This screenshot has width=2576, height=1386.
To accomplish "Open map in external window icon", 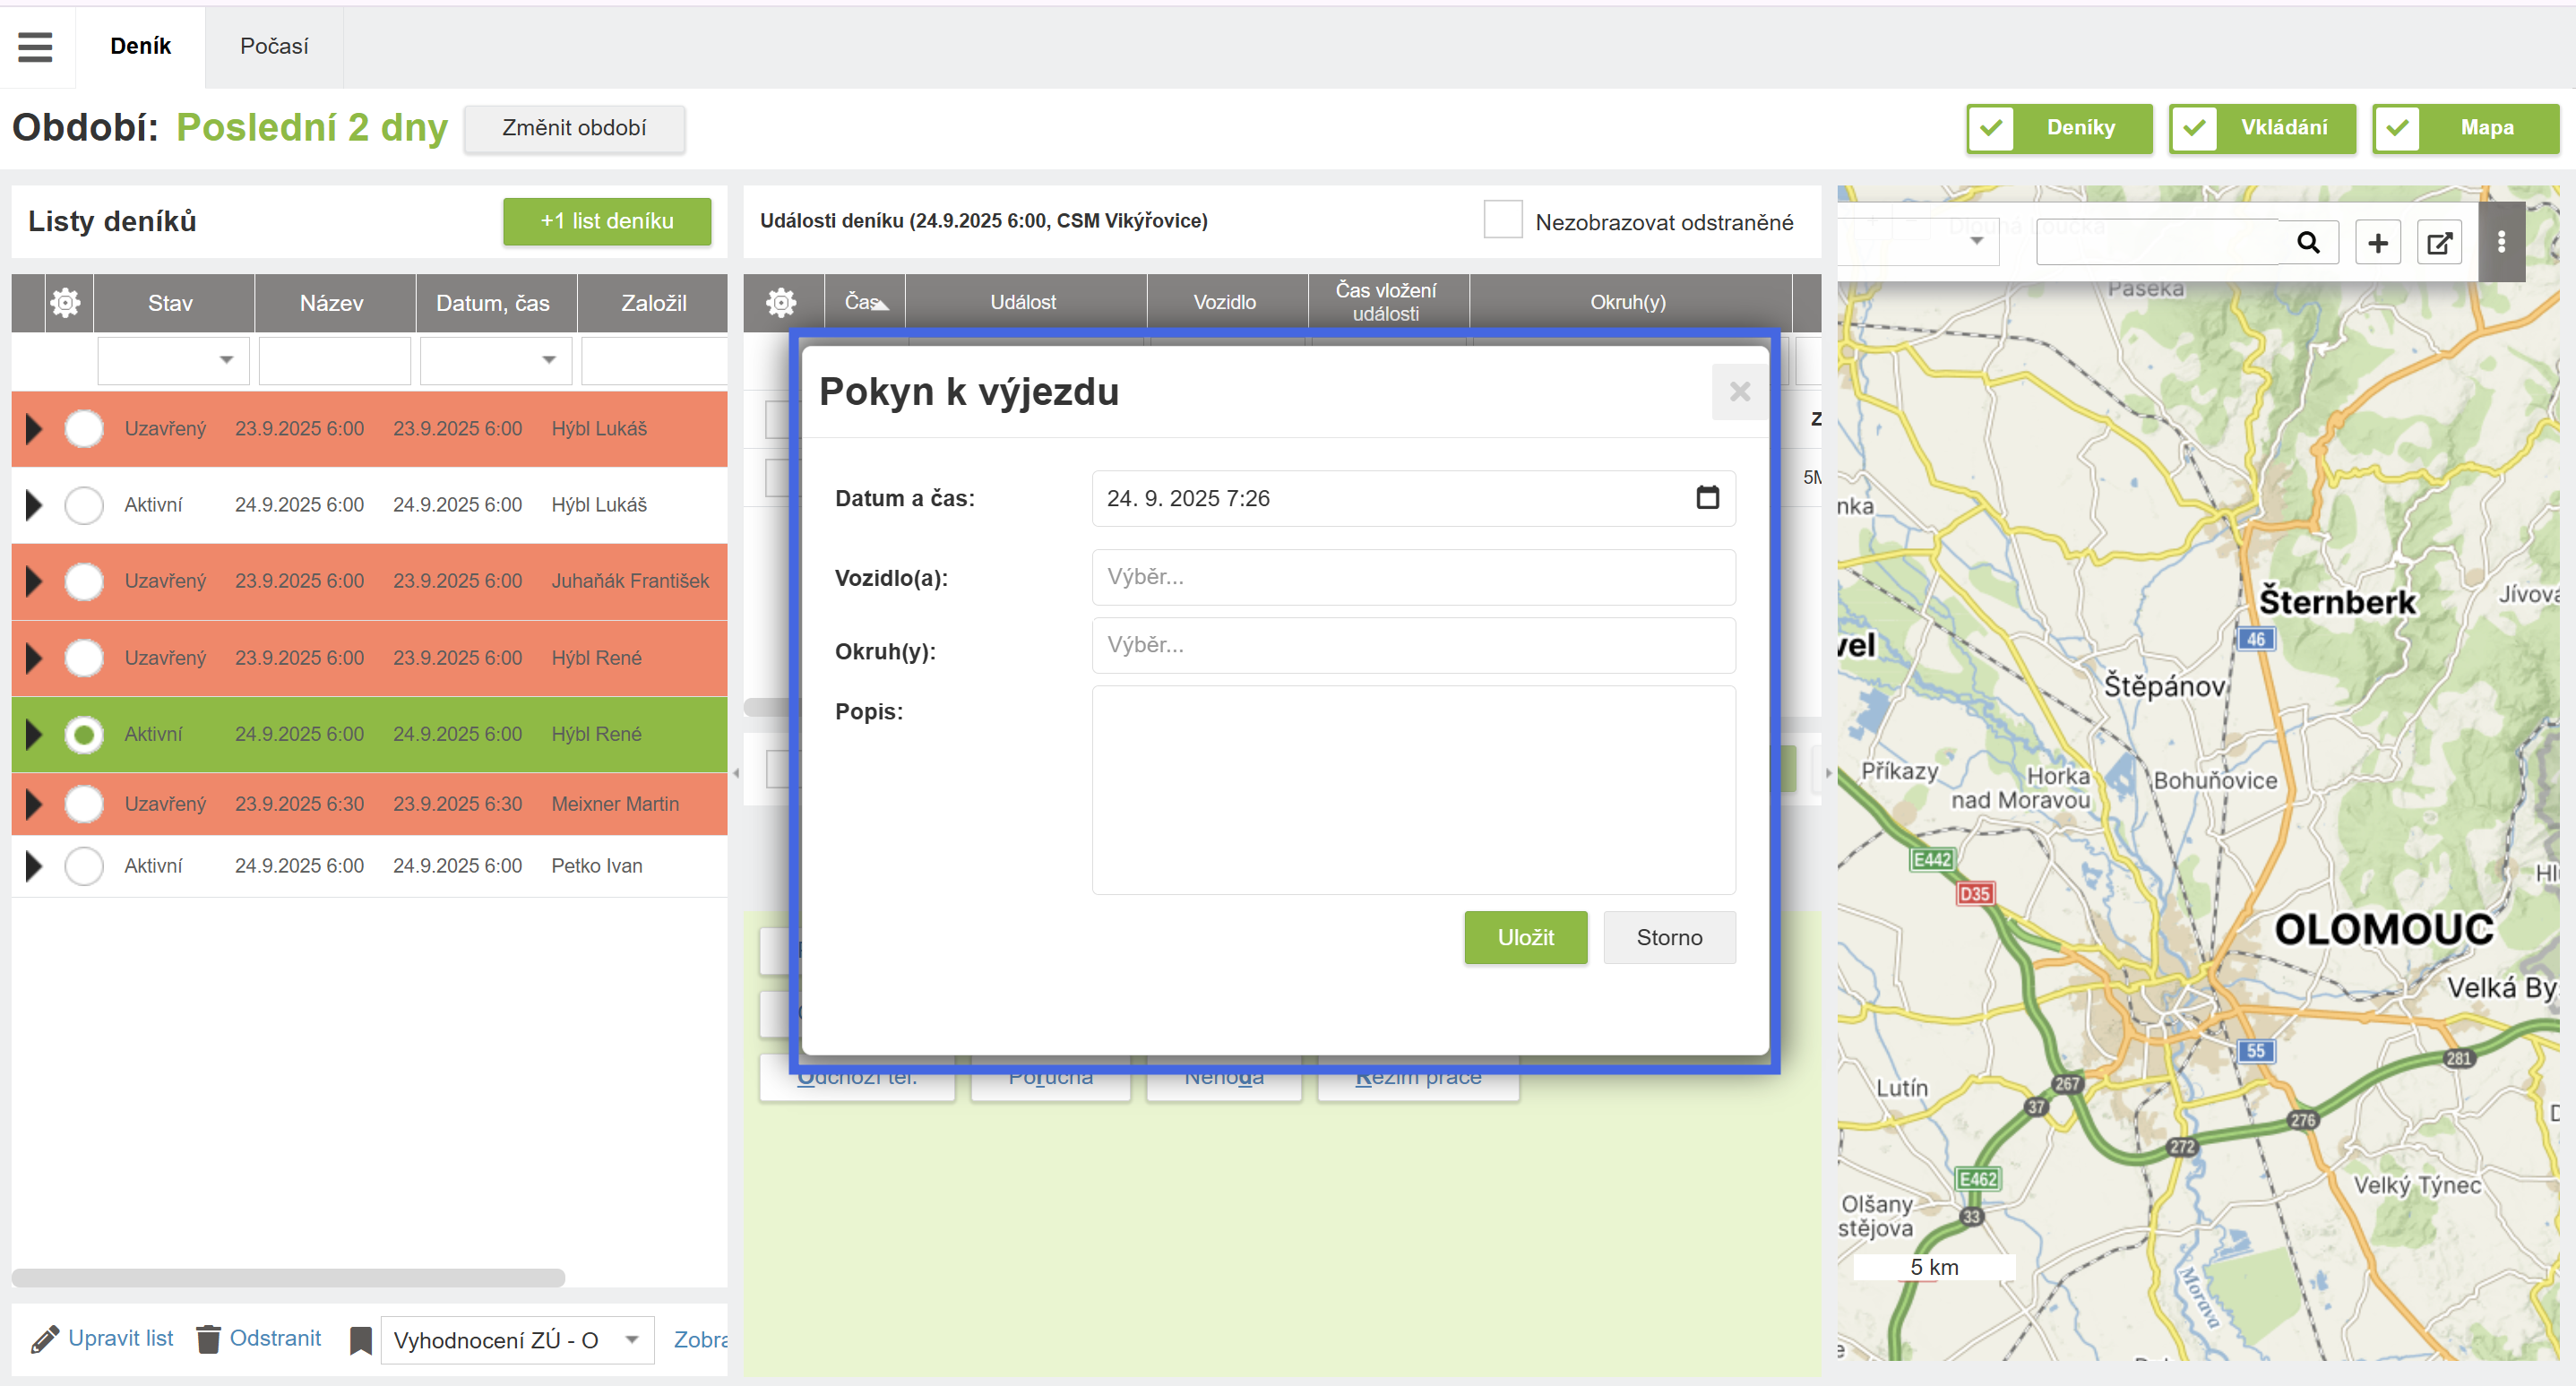I will pyautogui.click(x=2439, y=242).
